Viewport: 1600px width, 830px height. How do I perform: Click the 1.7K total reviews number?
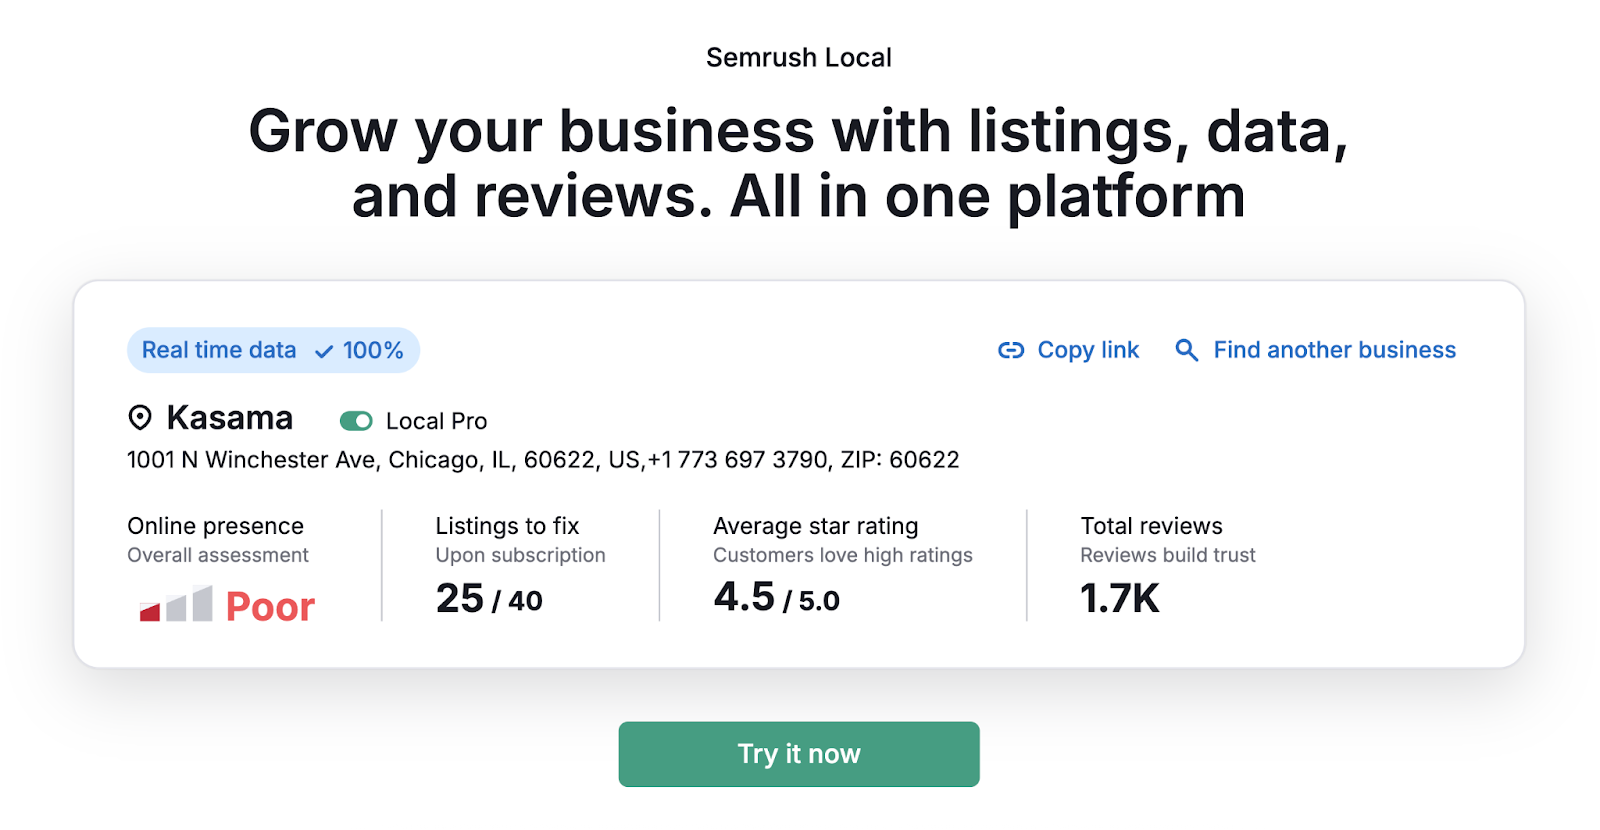click(x=1120, y=599)
